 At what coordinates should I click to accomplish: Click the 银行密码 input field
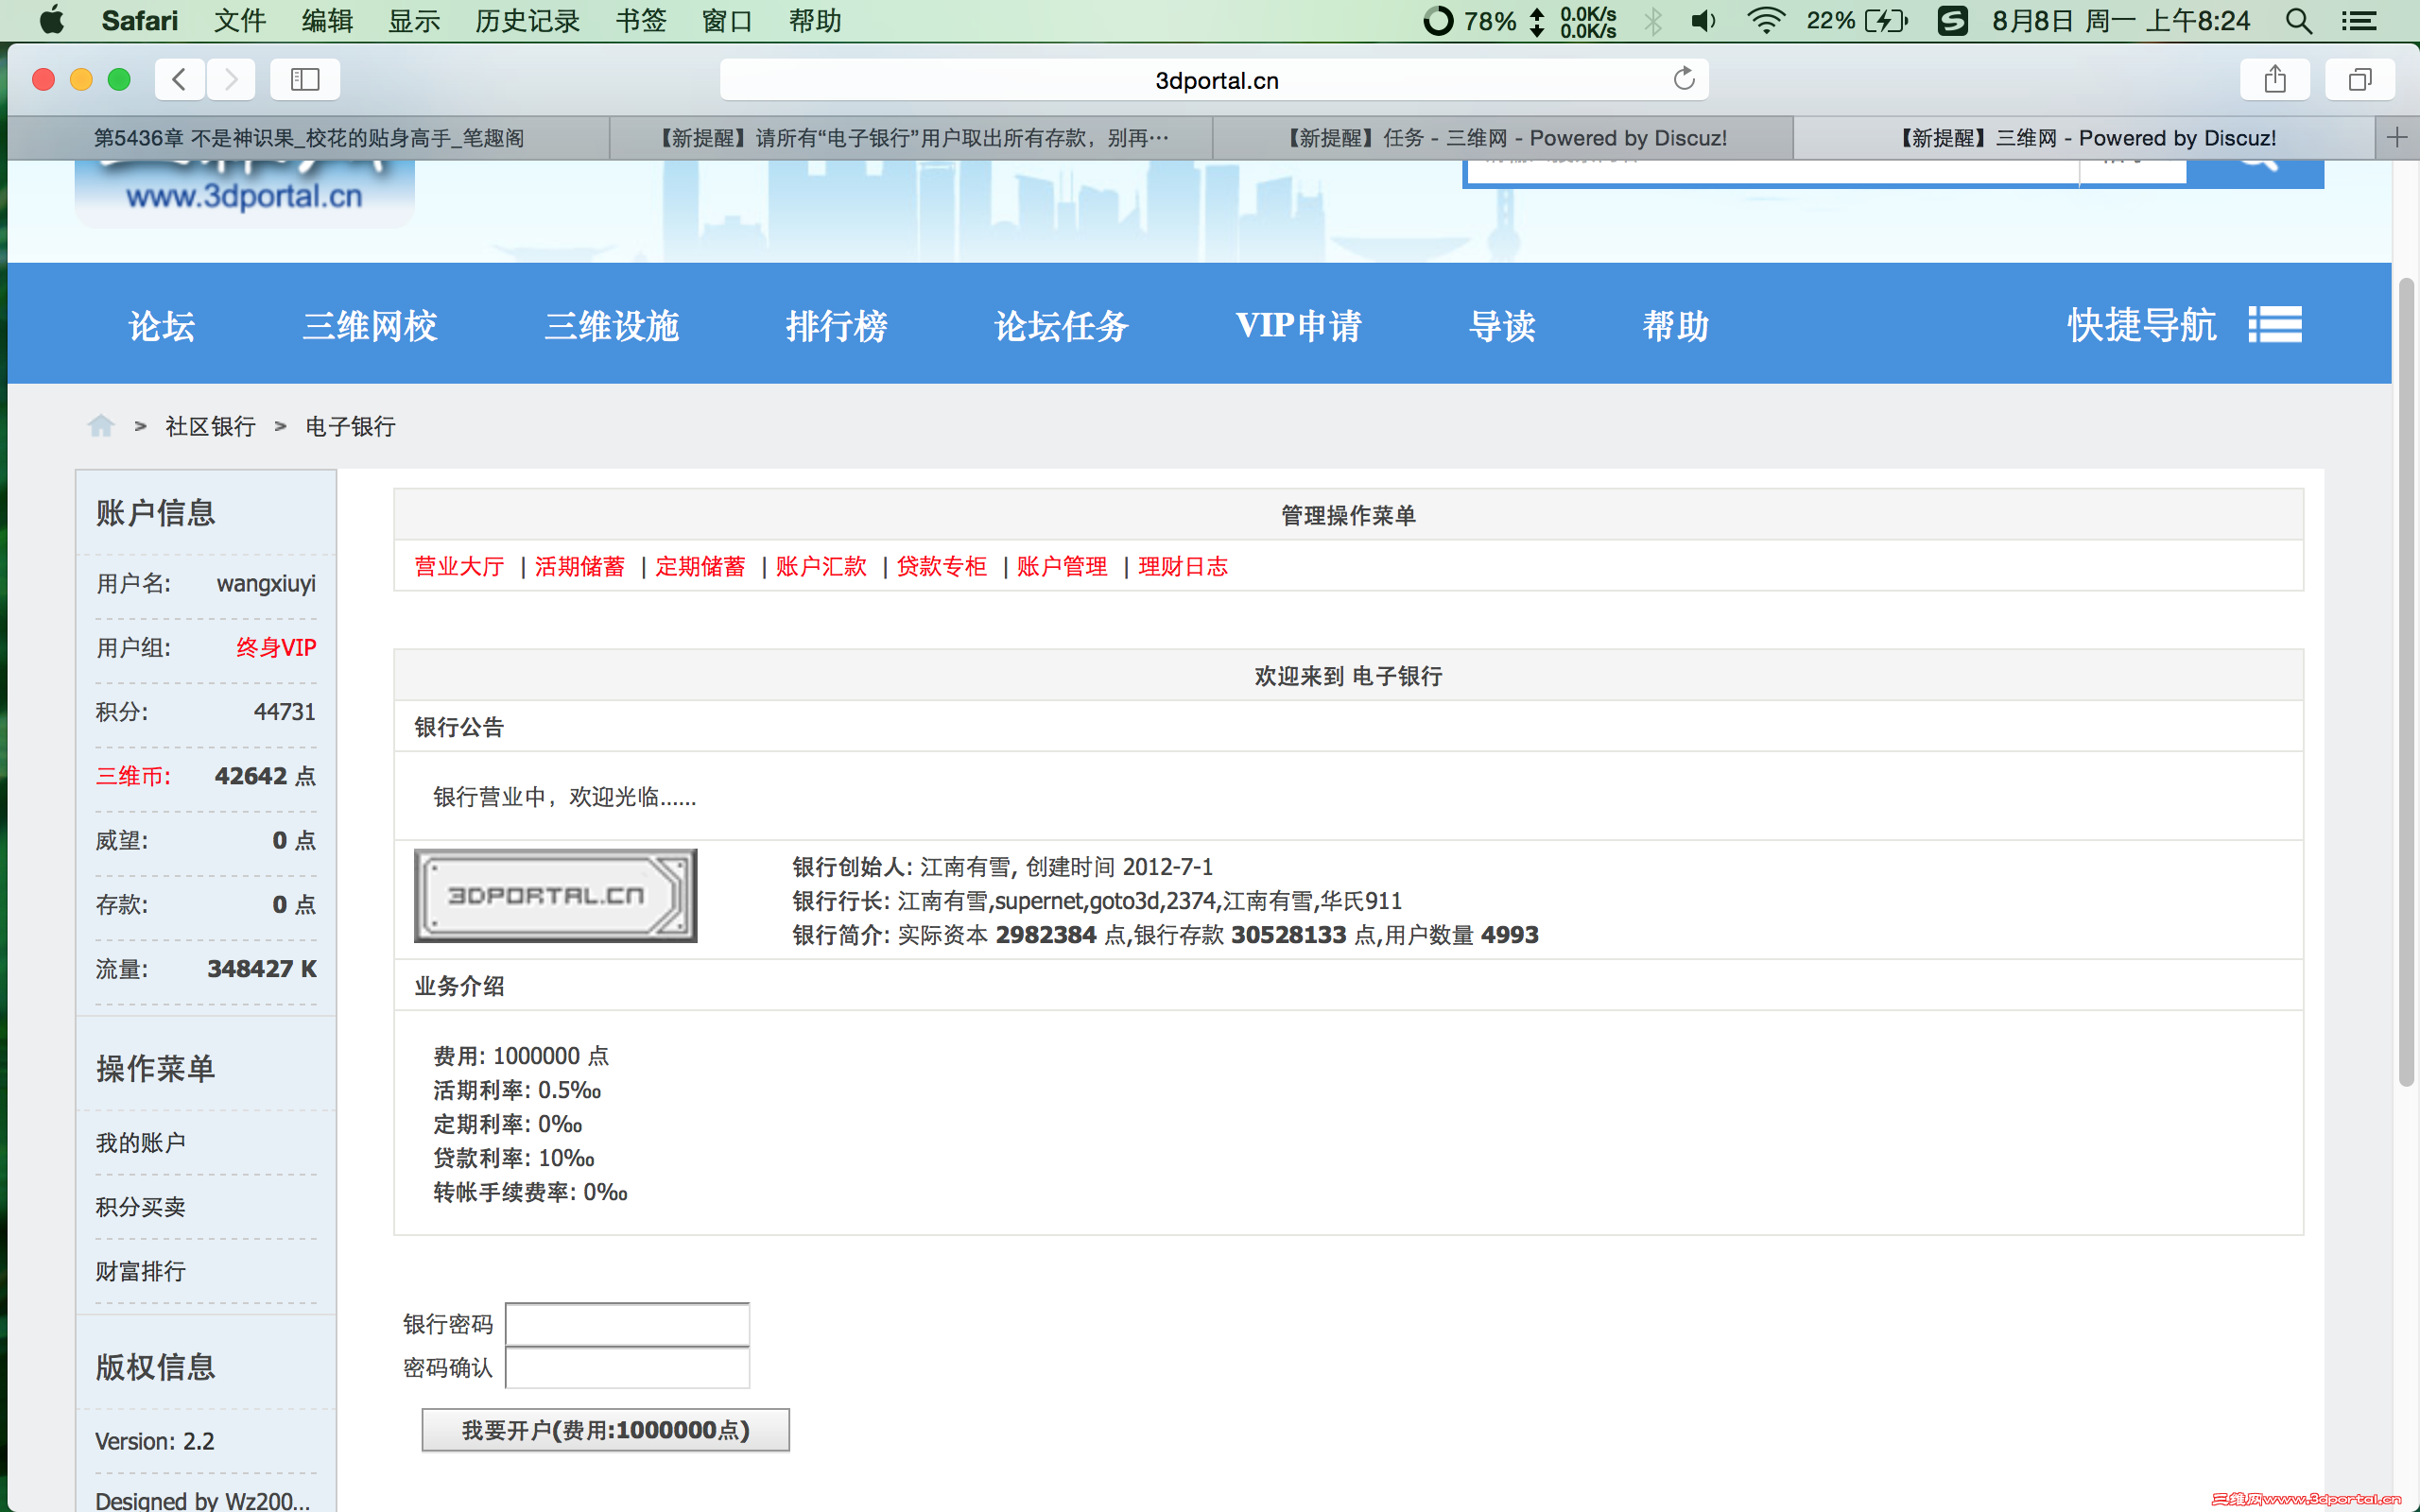(627, 1323)
